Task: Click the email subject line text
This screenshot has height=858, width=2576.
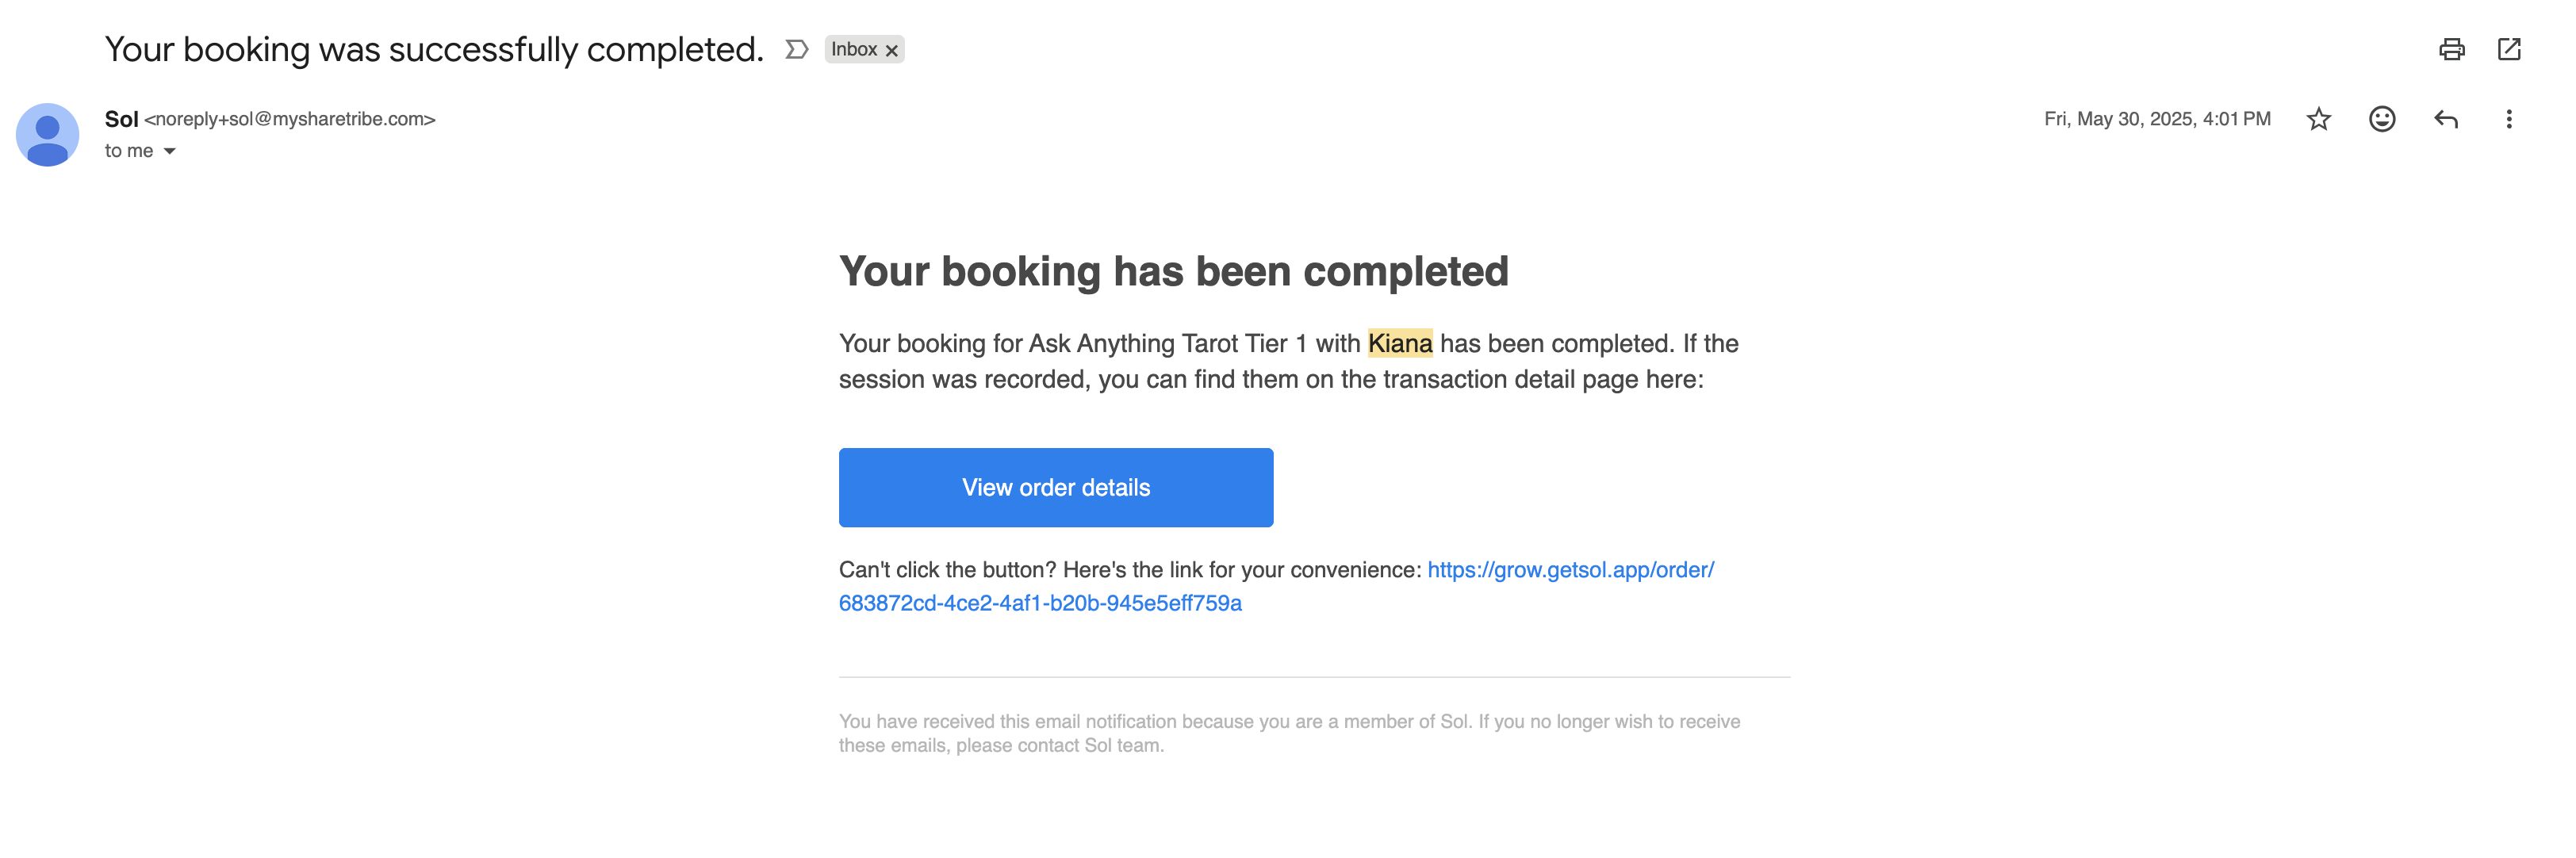Action: [434, 49]
